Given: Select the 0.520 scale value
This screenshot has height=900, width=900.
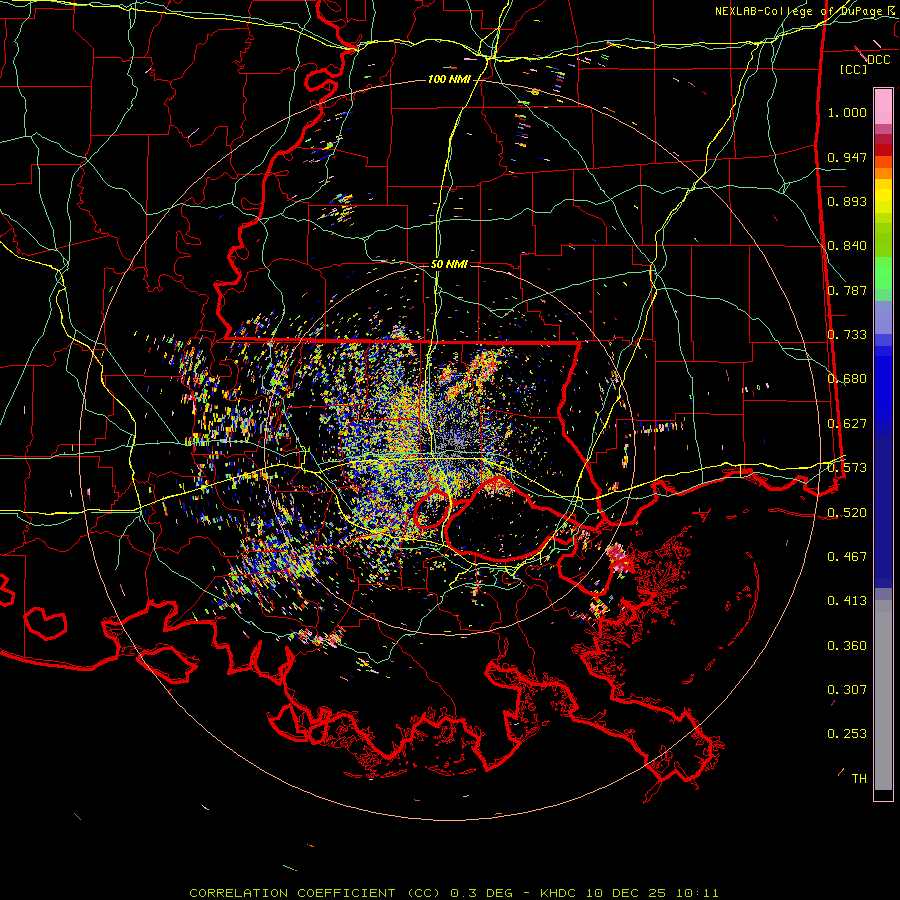Looking at the screenshot, I should [847, 513].
